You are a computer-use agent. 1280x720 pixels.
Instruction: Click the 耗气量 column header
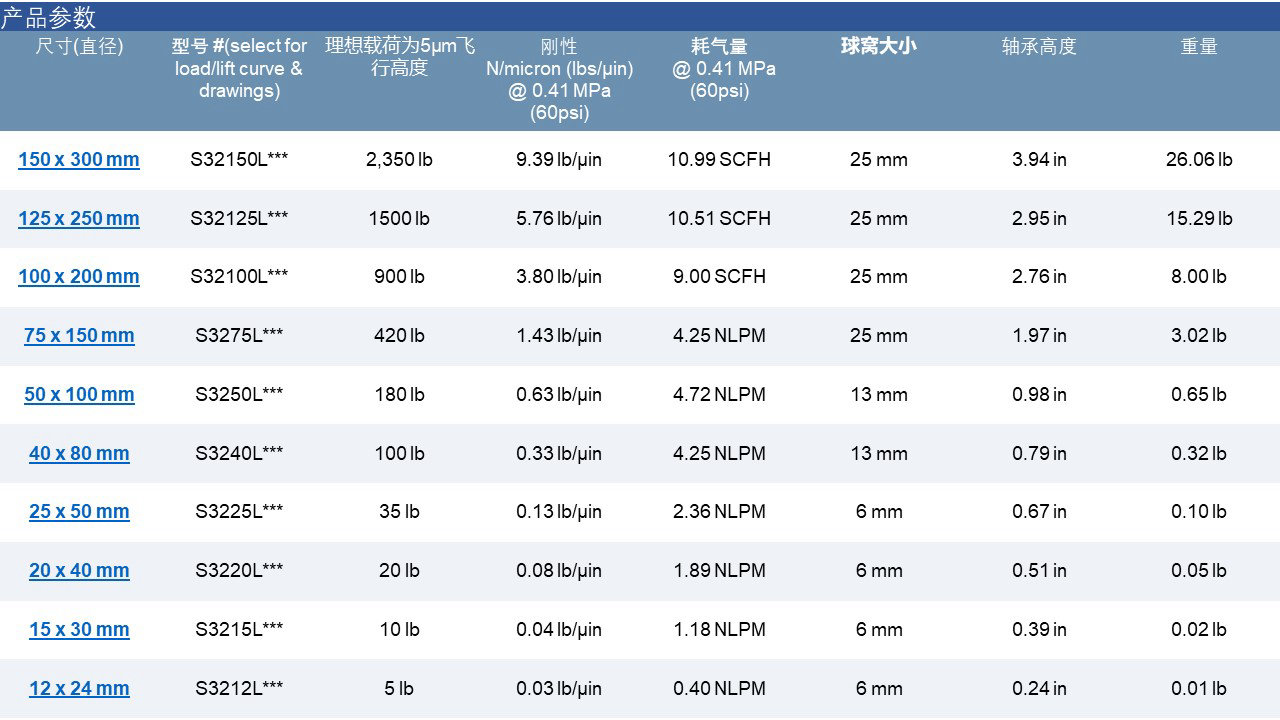point(719,68)
